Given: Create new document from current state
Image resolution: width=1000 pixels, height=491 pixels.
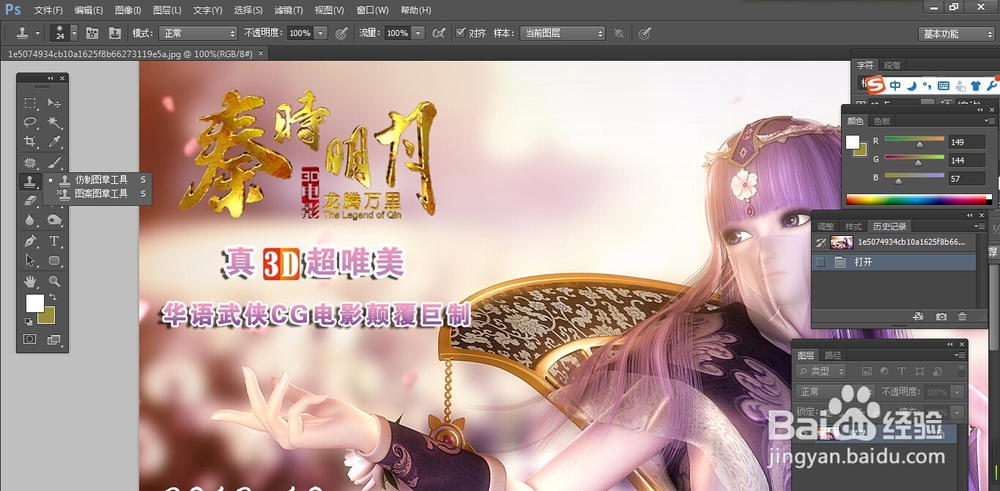Looking at the screenshot, I should pyautogui.click(x=918, y=316).
